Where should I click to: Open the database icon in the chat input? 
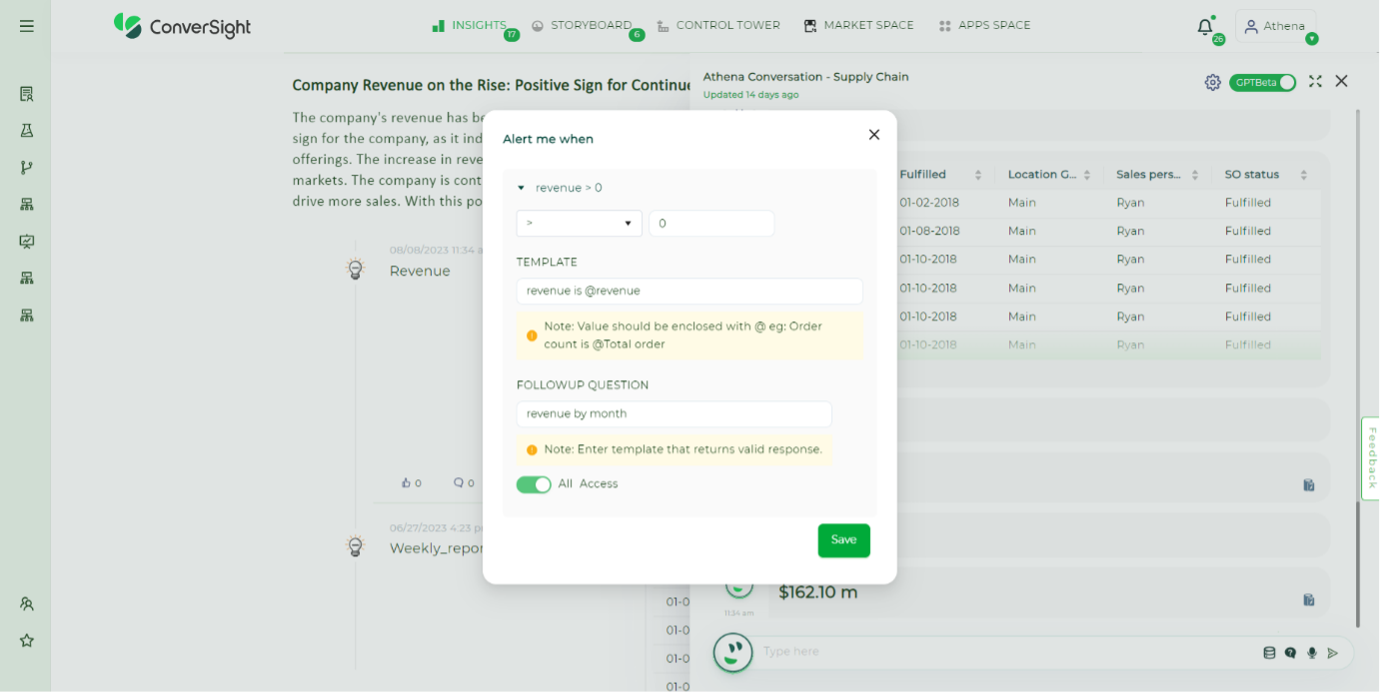pyautogui.click(x=1269, y=652)
